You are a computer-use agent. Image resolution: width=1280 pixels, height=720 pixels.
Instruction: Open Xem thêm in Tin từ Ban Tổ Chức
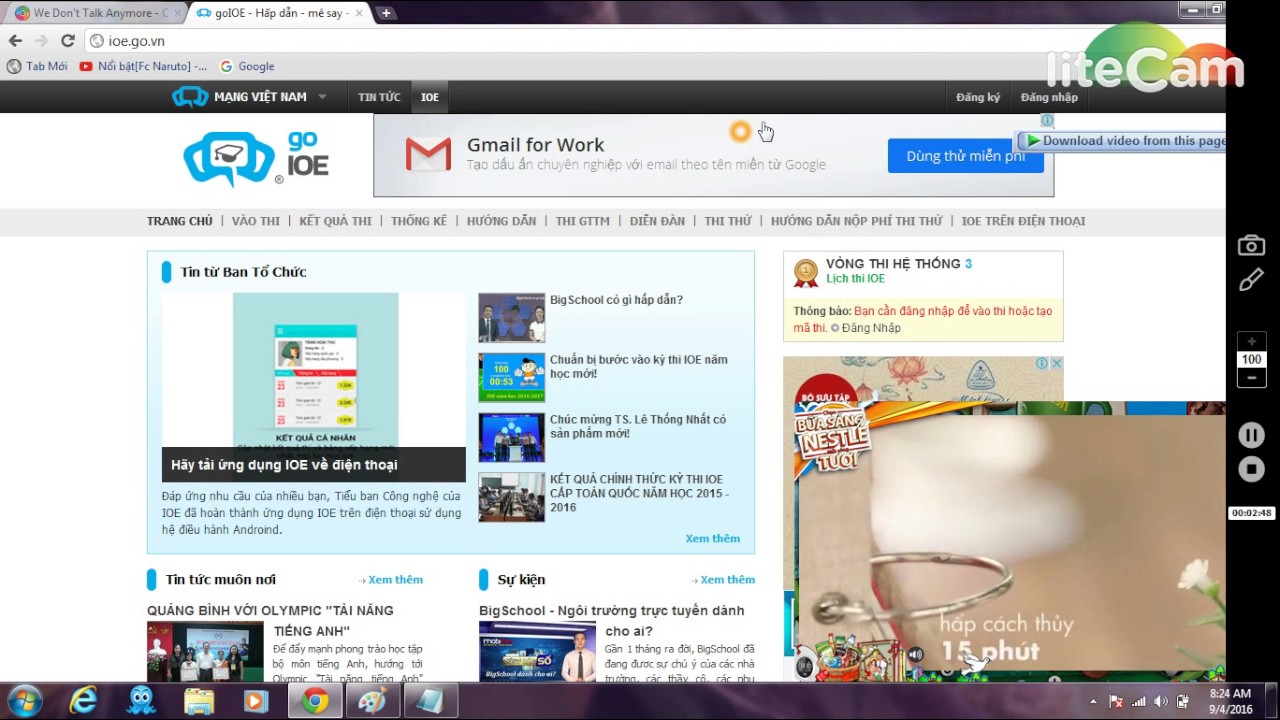(712, 538)
